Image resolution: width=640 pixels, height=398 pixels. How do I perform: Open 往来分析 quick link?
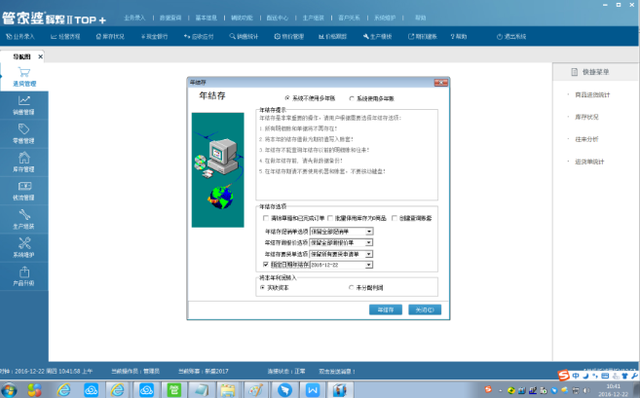[587, 139]
